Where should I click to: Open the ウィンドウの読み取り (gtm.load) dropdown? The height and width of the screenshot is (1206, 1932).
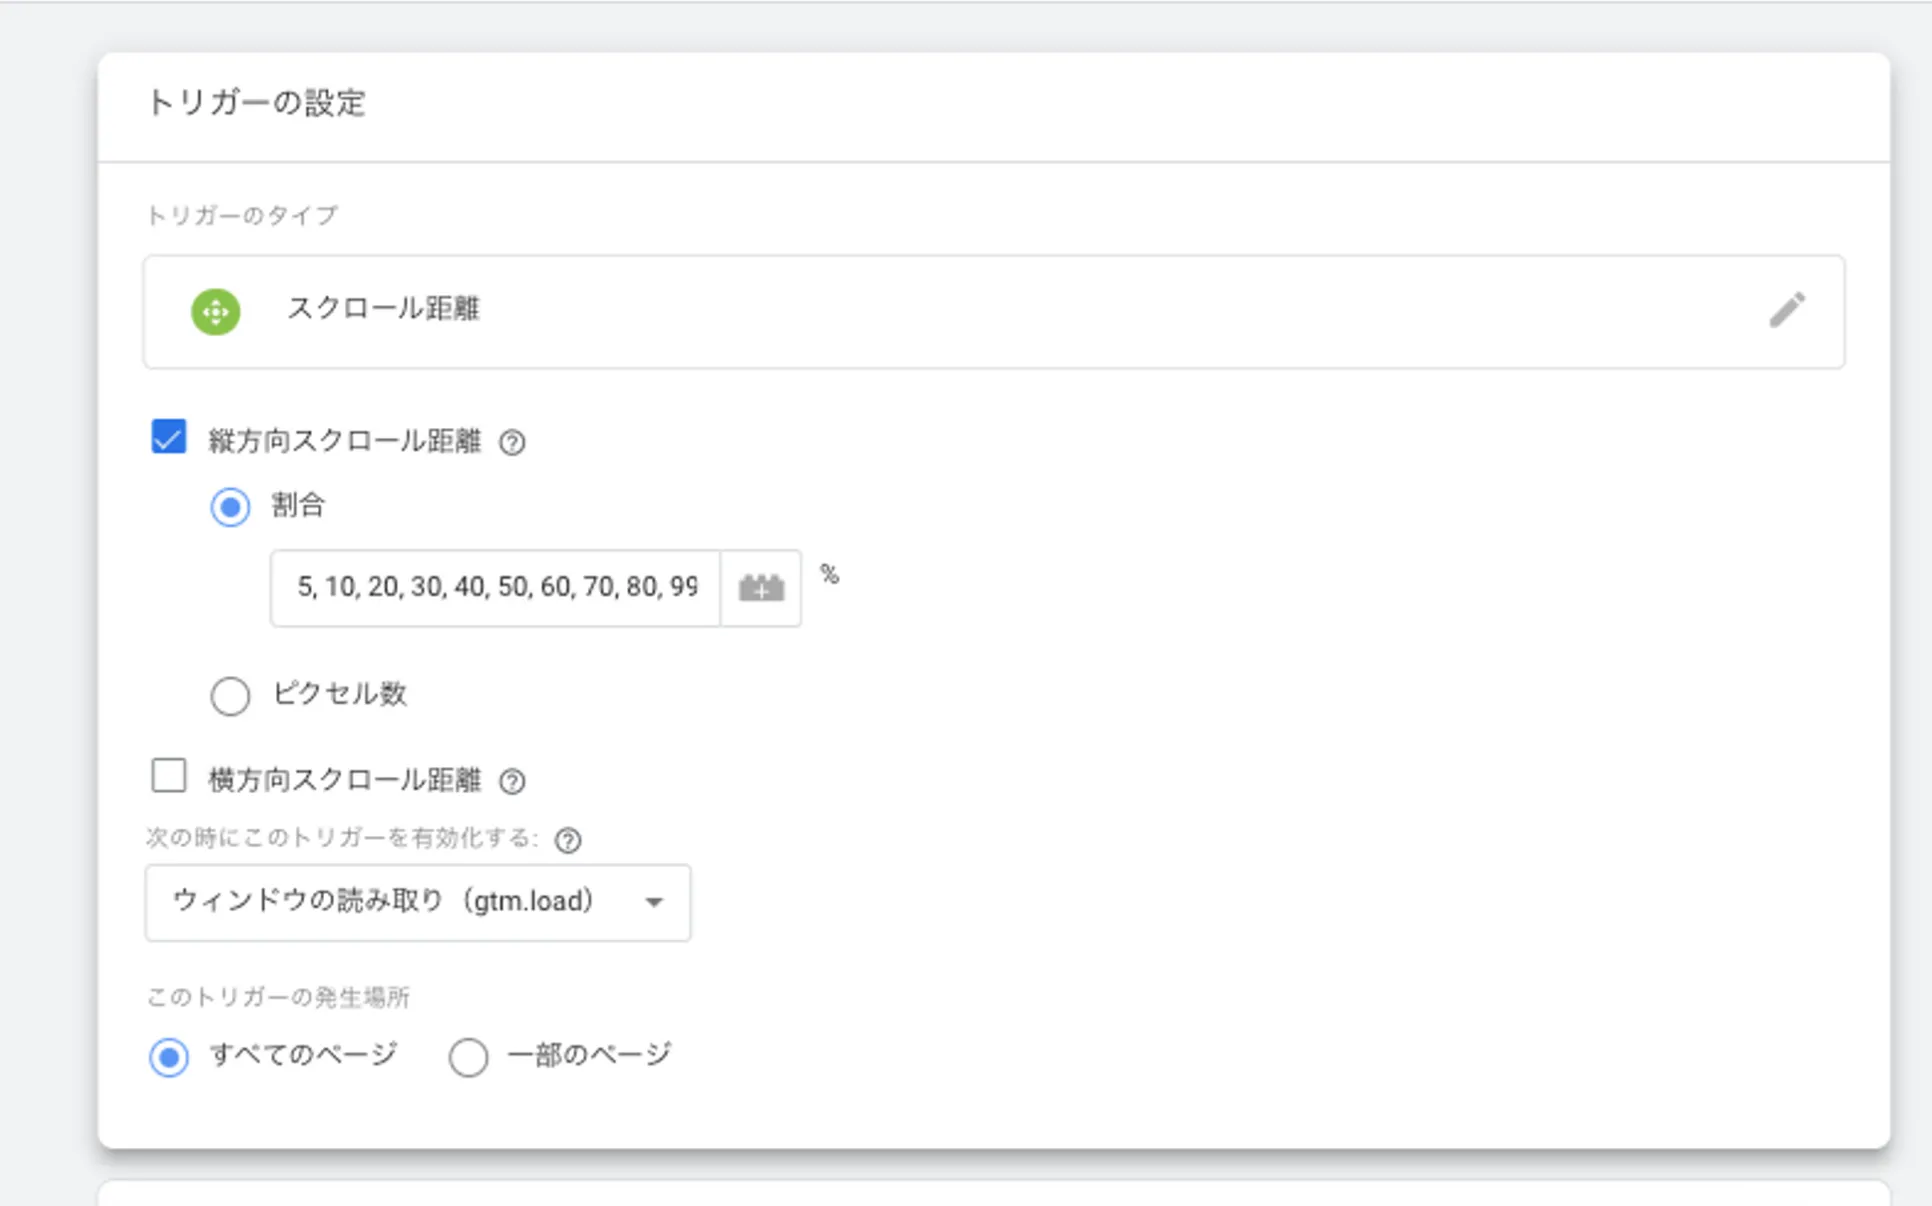pos(400,902)
